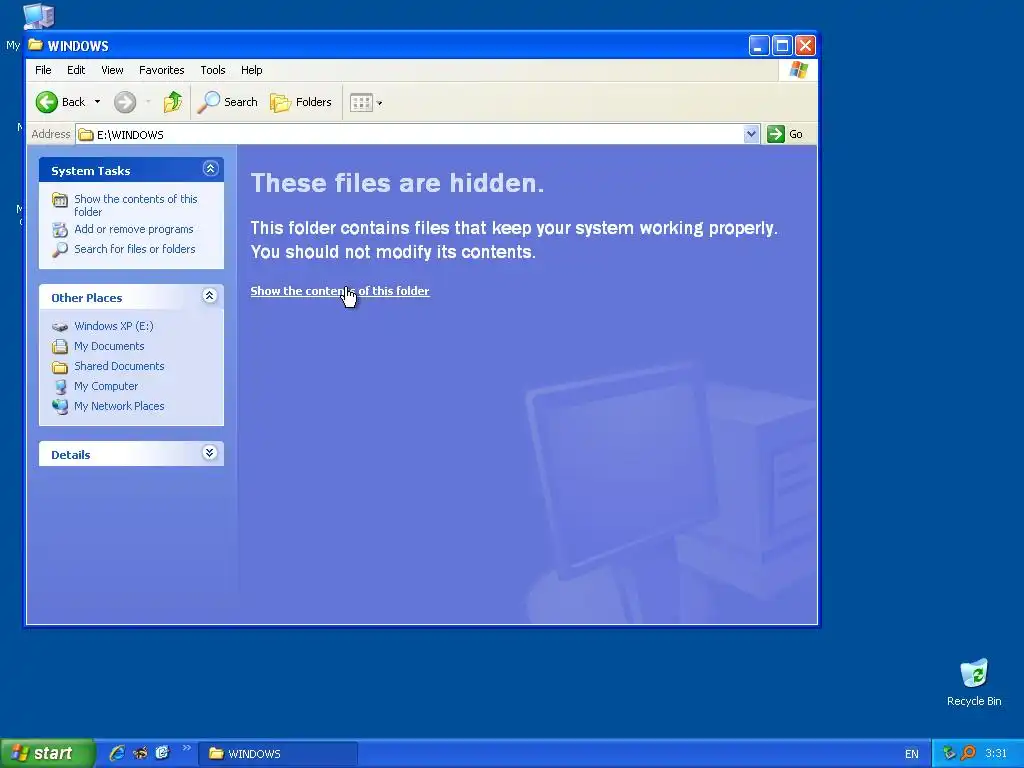This screenshot has height=768, width=1024.
Task: Close the WINDOWS explorer window
Action: [805, 46]
